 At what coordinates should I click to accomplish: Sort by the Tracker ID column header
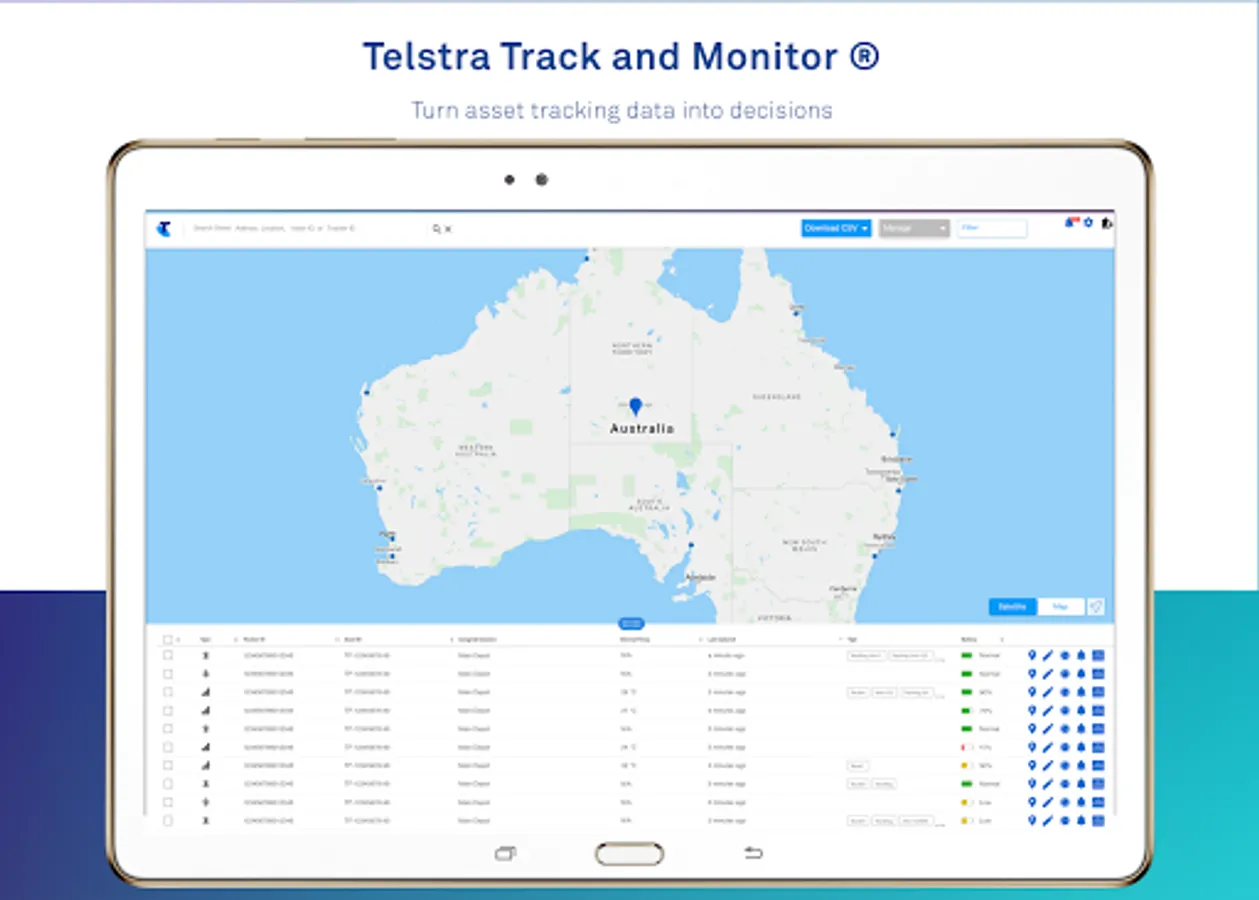(x=254, y=639)
